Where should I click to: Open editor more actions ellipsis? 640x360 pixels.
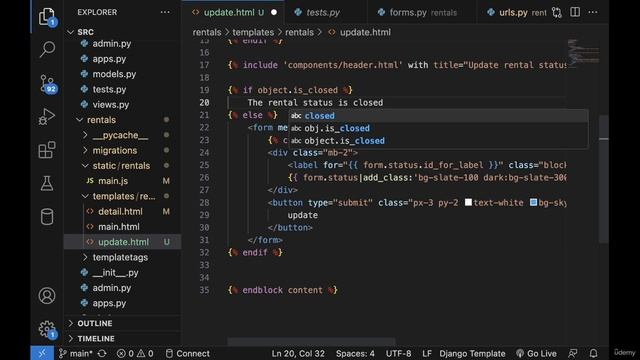click(593, 12)
